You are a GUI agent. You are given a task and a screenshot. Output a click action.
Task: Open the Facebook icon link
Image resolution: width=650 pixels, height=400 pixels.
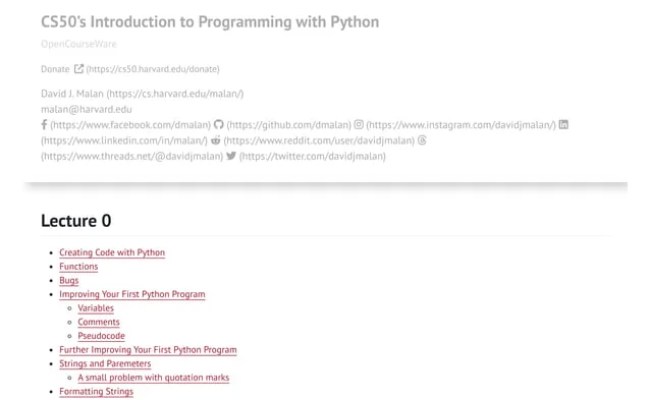point(44,124)
